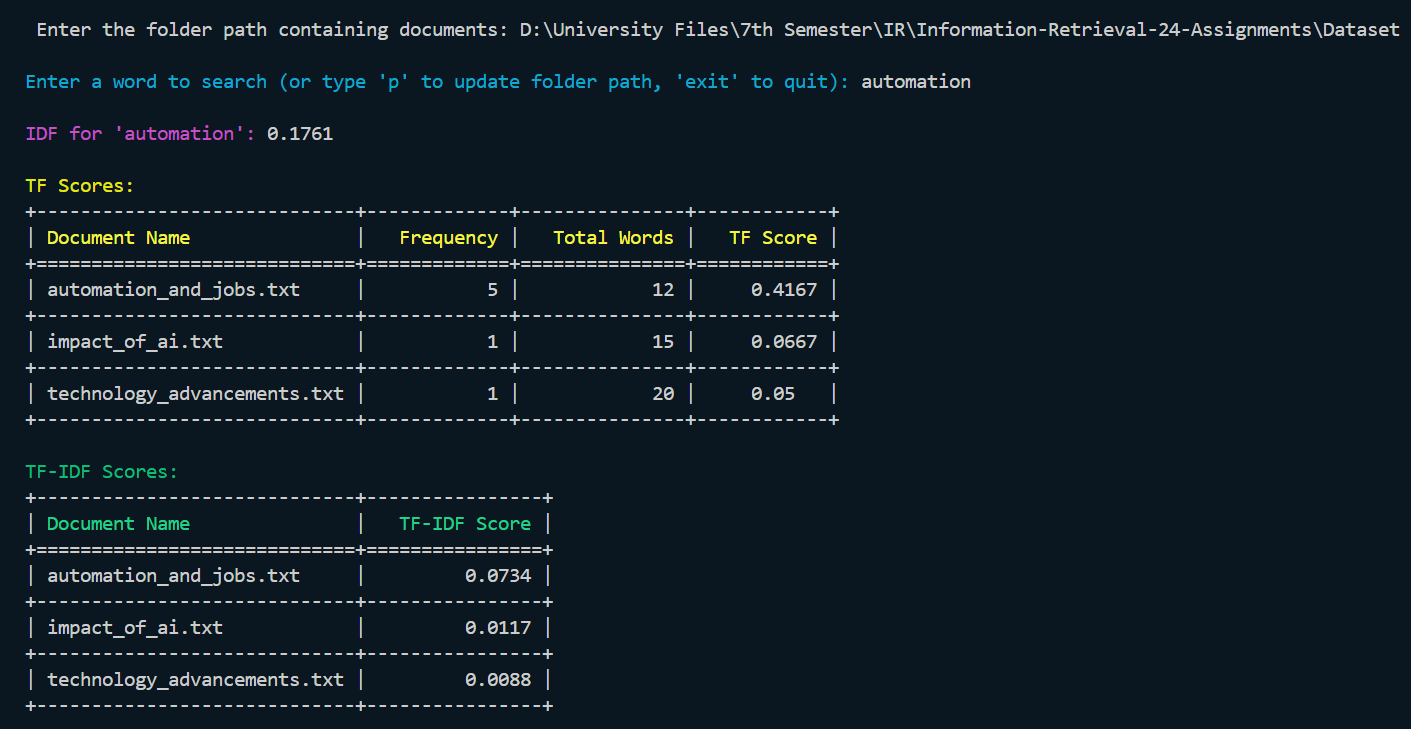Select technology_advancements.txt in the TF Scores table
Viewport: 1411px width, 729px height.
(195, 394)
